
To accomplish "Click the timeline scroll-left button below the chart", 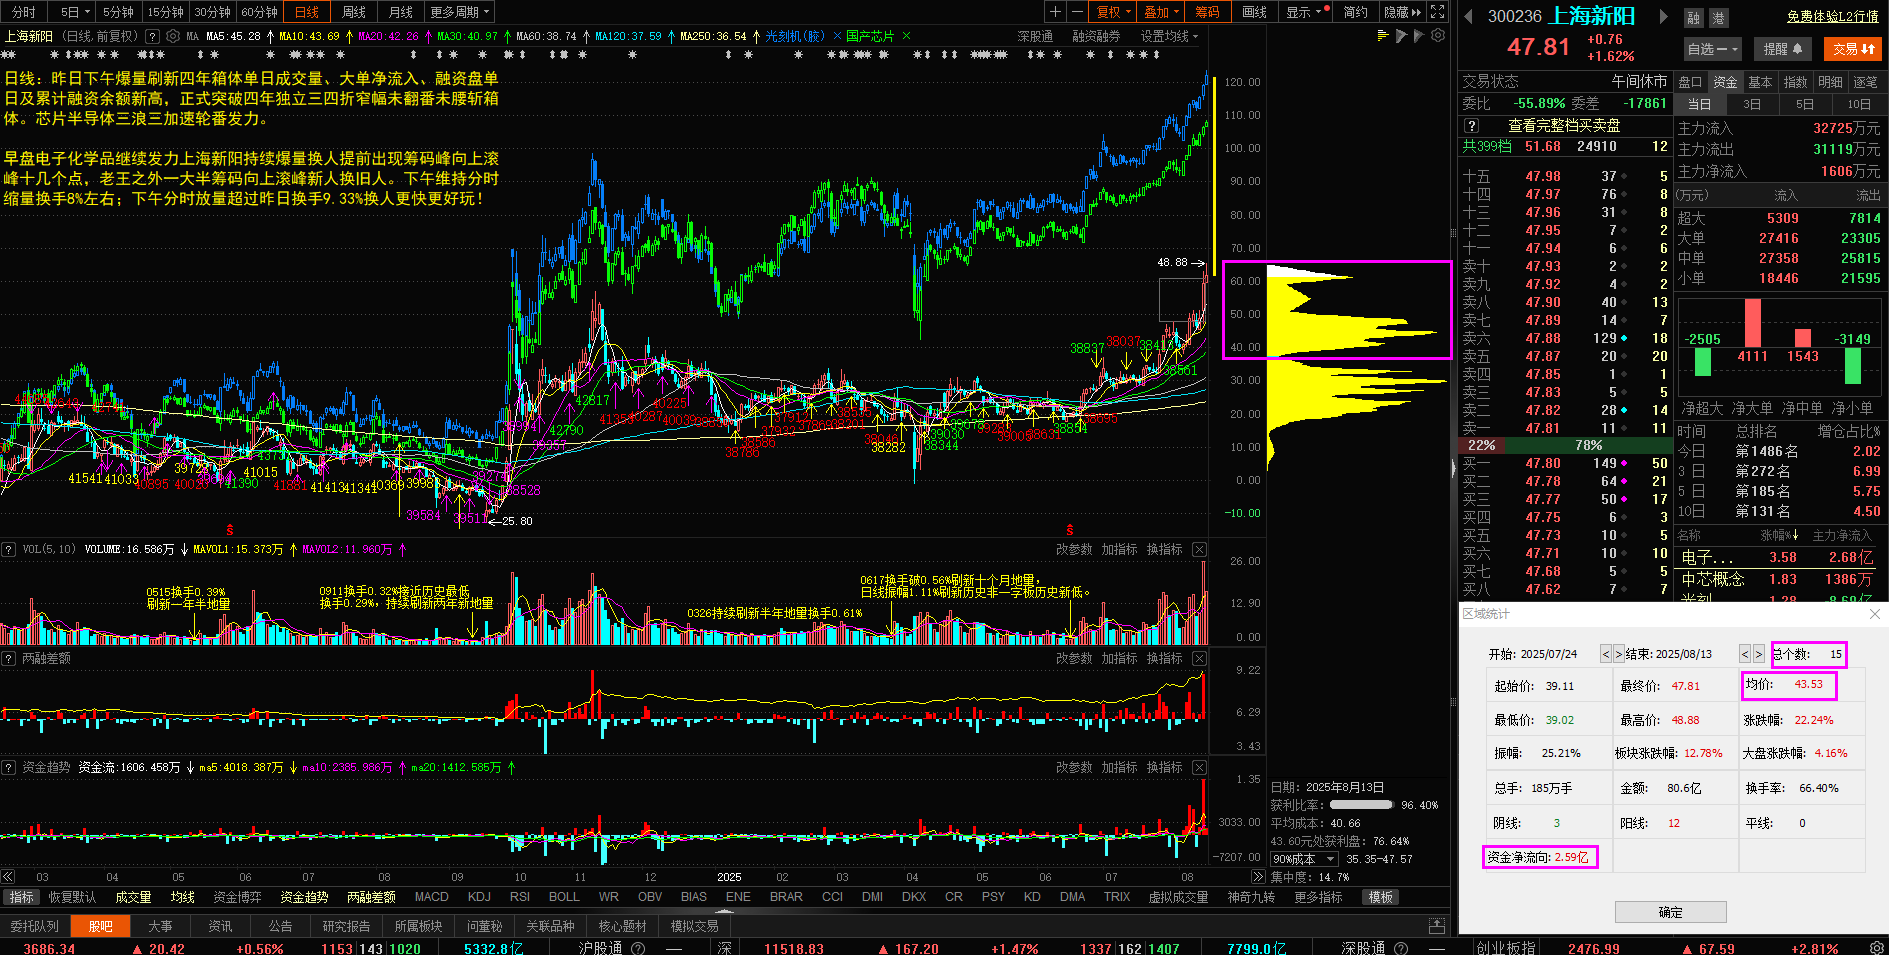I will coord(8,877).
